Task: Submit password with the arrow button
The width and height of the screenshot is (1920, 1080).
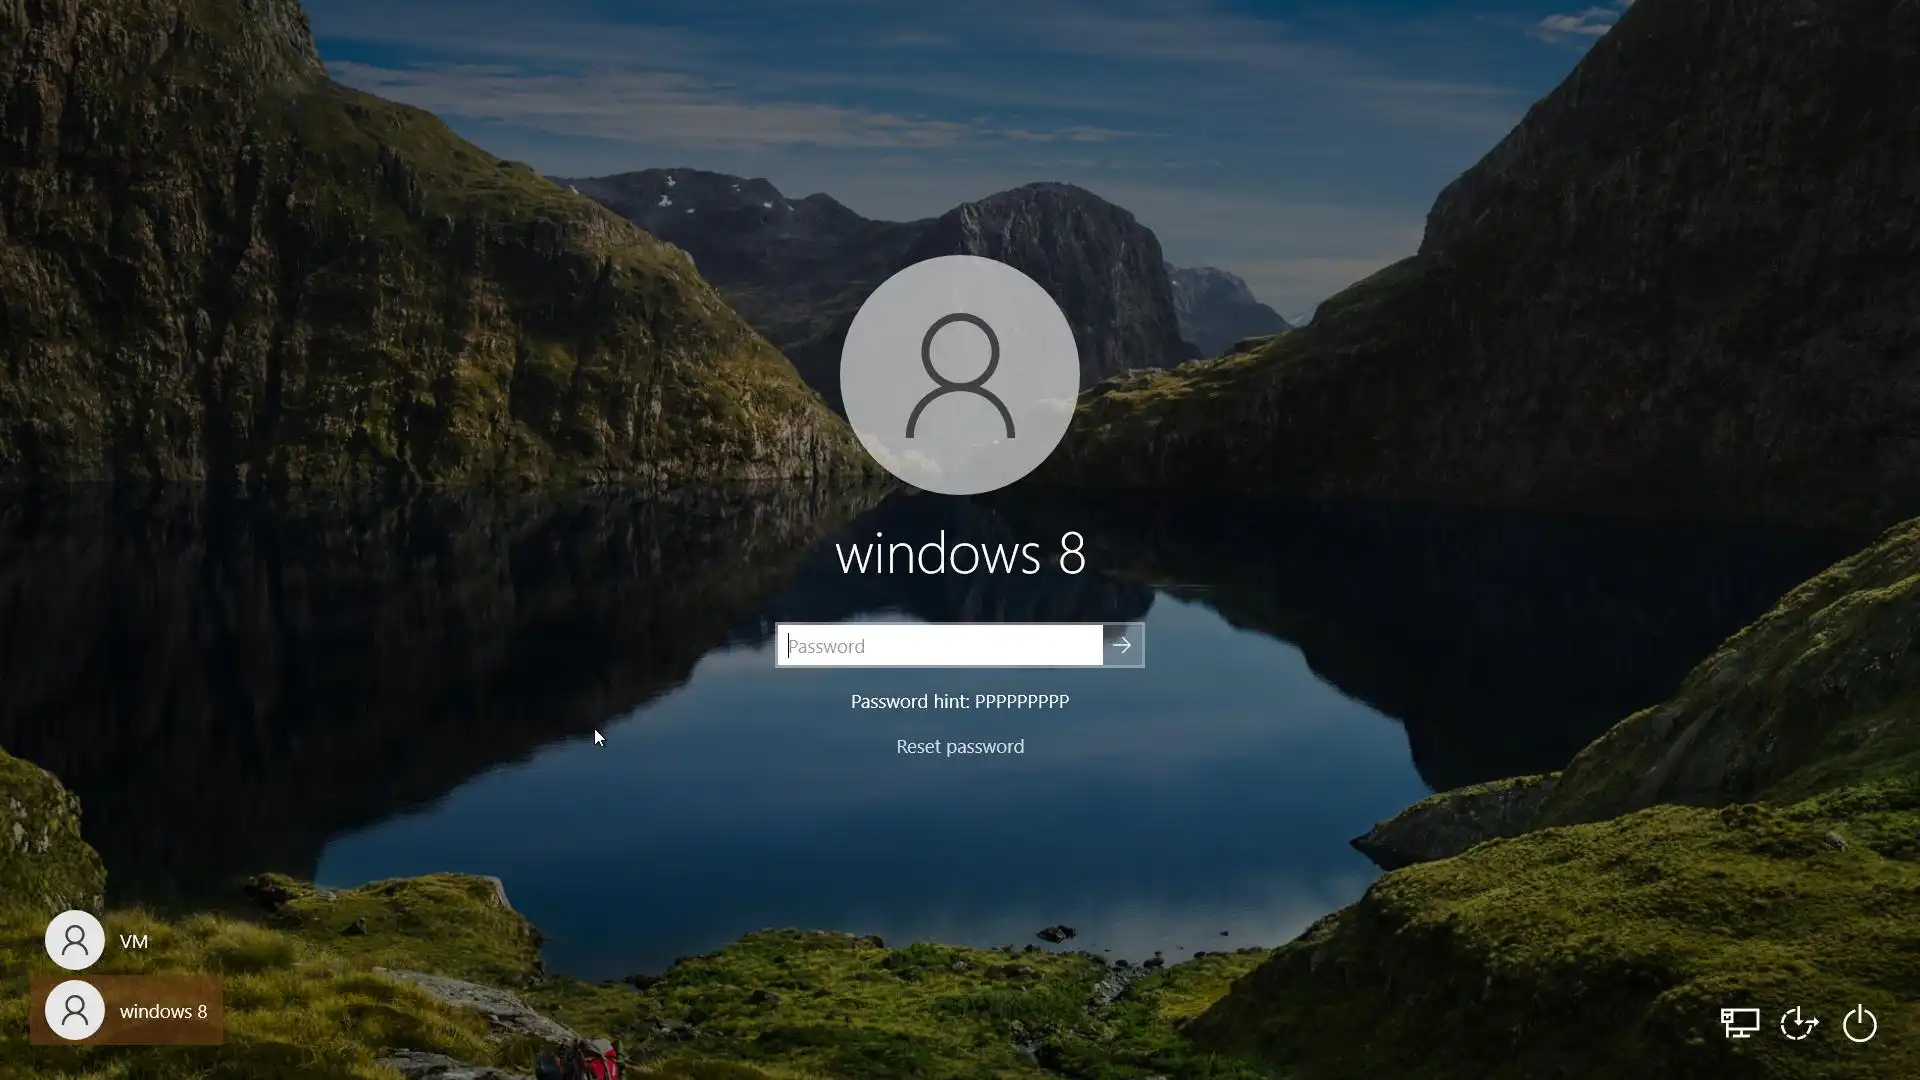Action: click(1122, 645)
